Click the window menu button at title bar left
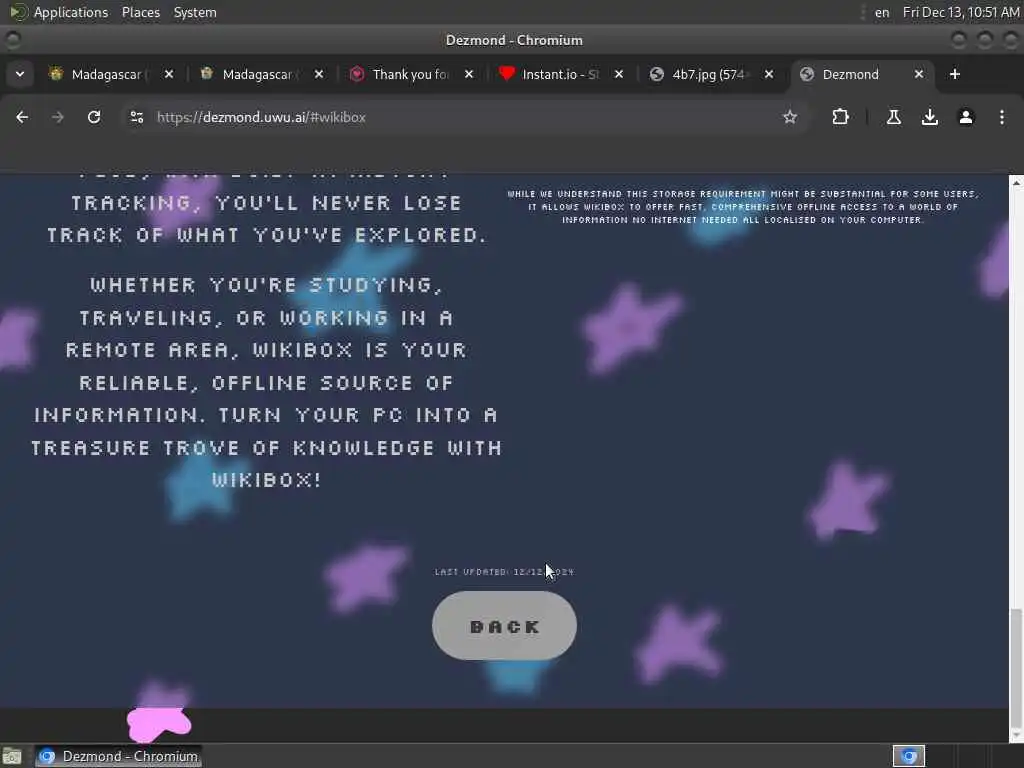 point(12,40)
